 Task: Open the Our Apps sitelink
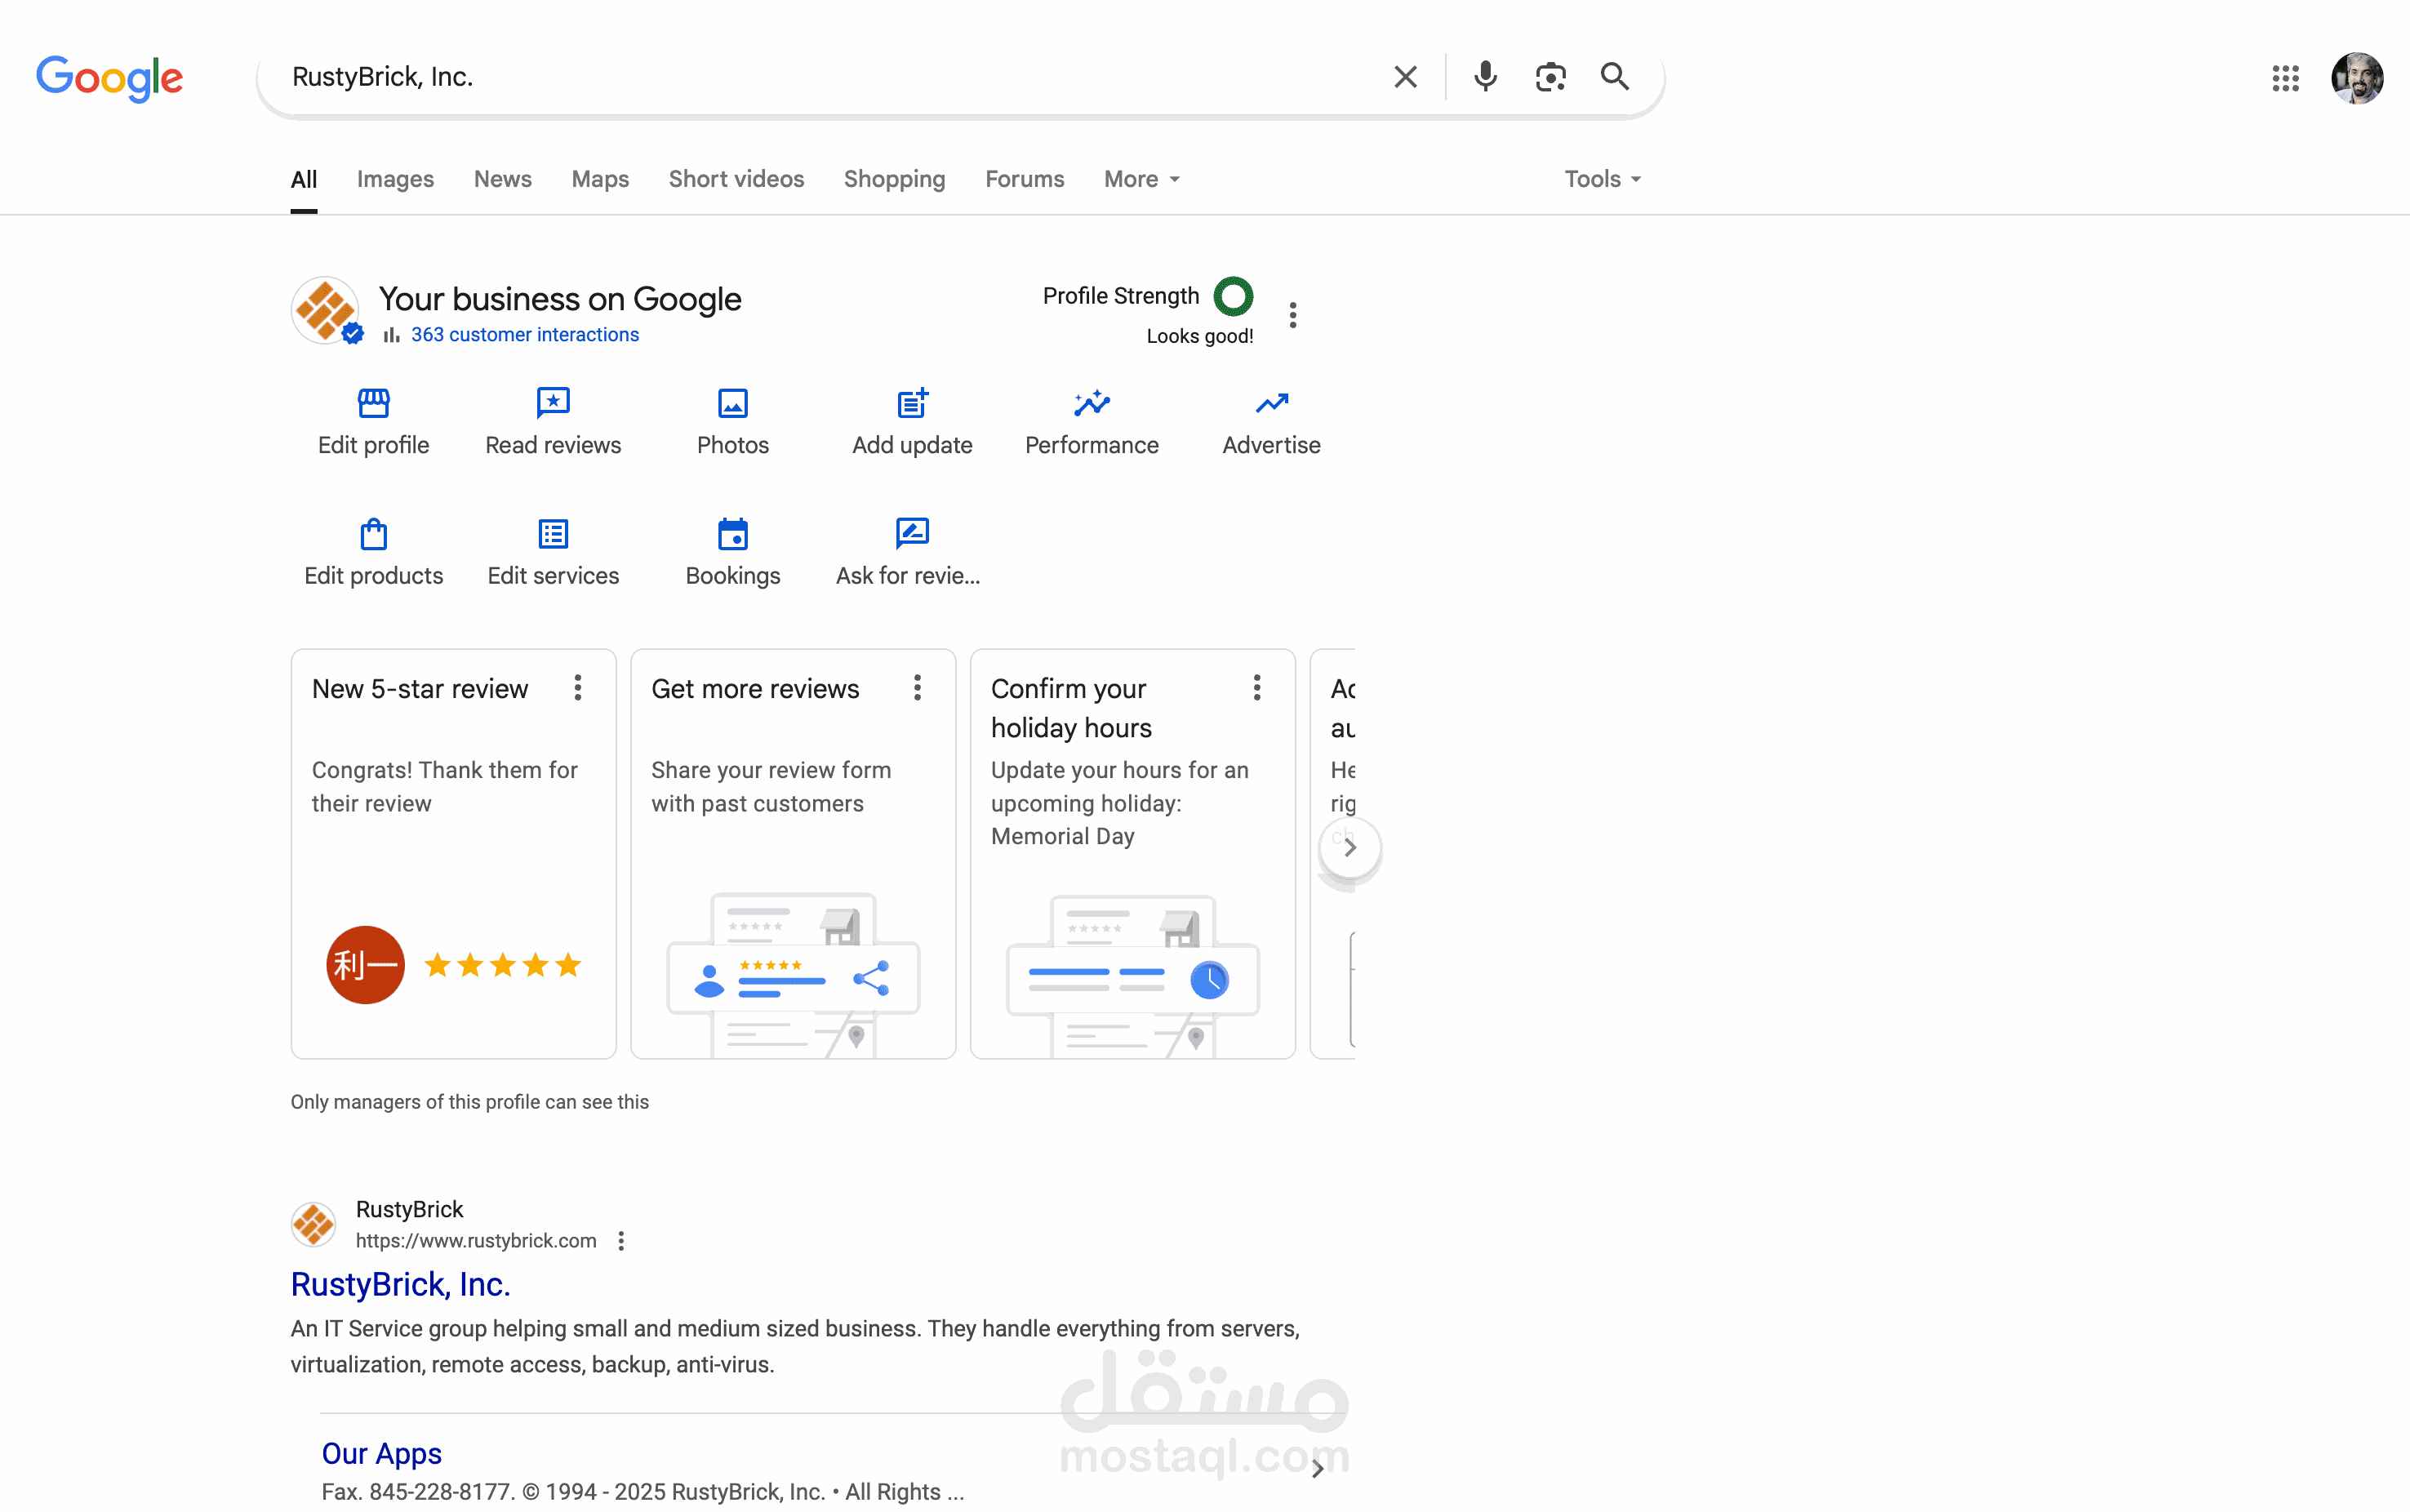[x=382, y=1453]
